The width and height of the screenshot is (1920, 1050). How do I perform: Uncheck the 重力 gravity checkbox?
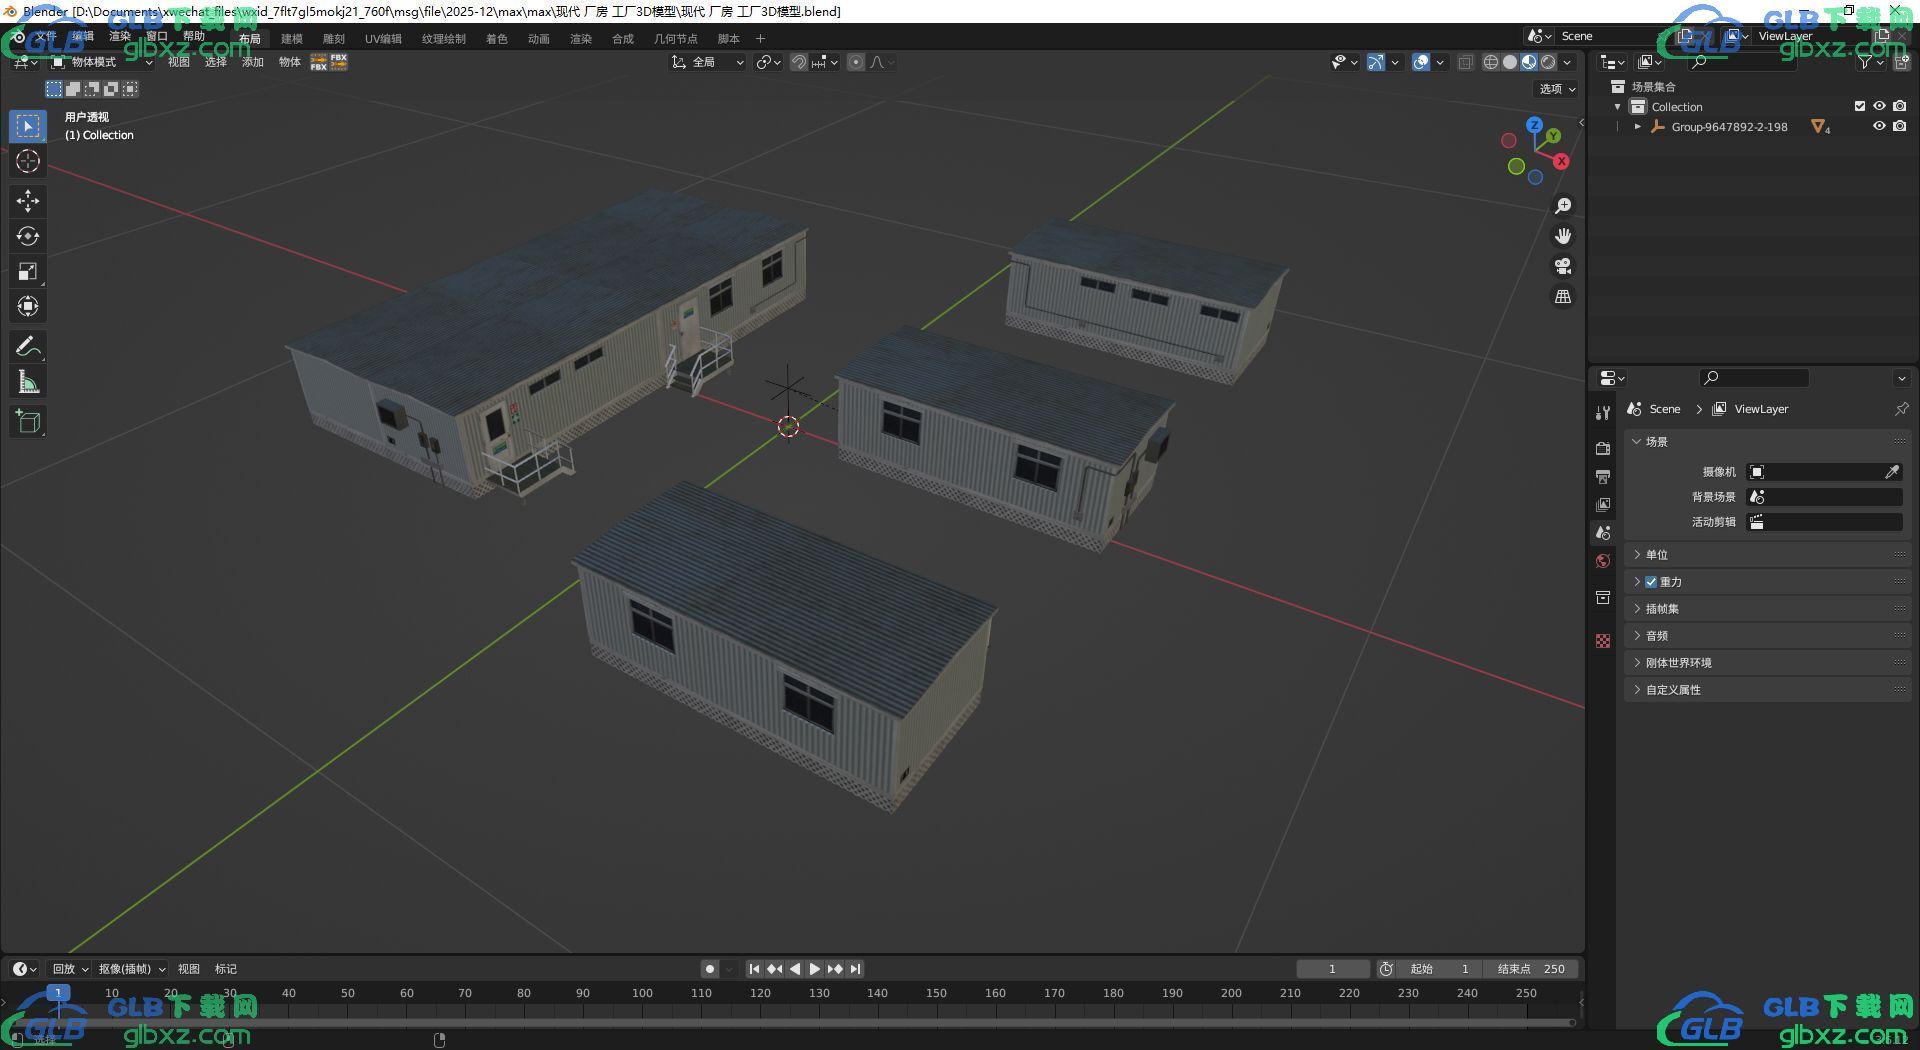click(1651, 582)
